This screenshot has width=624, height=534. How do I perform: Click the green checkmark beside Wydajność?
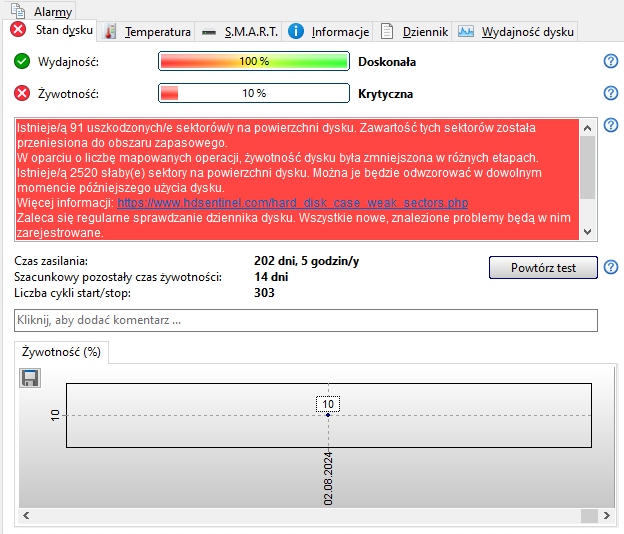(x=22, y=62)
